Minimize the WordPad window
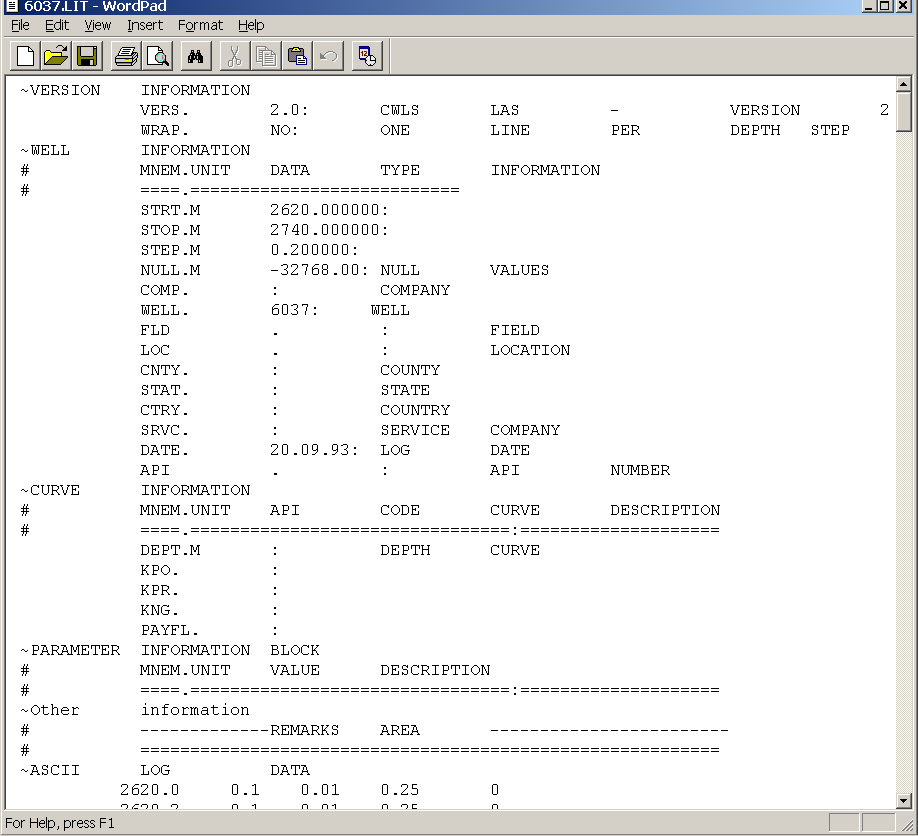This screenshot has width=918, height=836. (x=869, y=6)
